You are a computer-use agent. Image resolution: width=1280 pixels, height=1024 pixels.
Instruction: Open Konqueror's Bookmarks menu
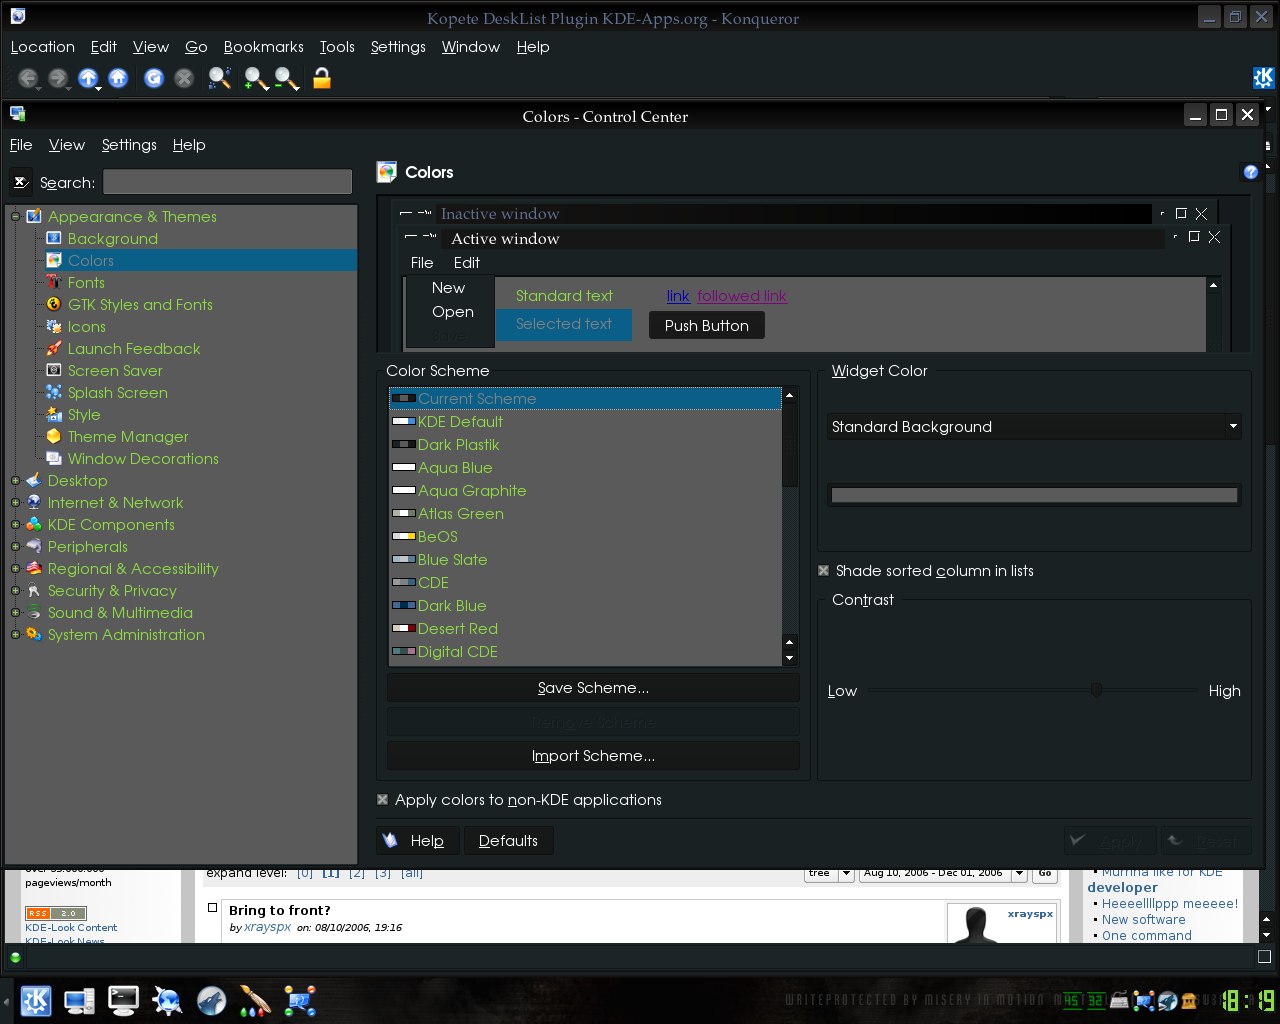263,47
